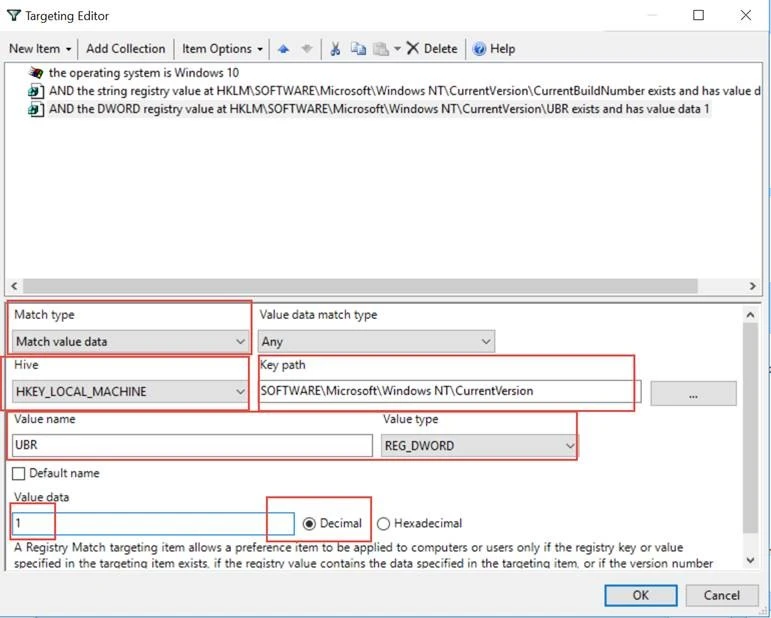771x618 pixels.
Task: Click the OK button
Action: tap(640, 595)
